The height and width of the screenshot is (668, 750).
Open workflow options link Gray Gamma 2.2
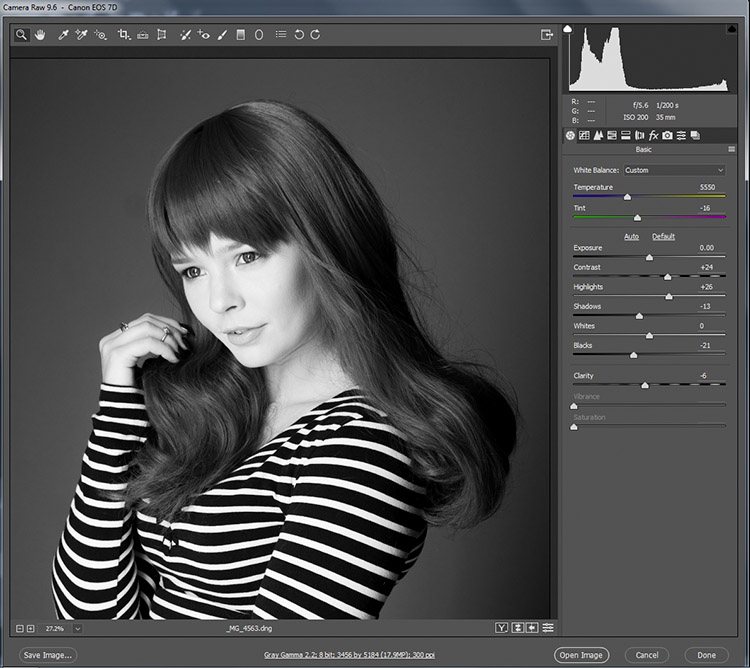pos(349,655)
